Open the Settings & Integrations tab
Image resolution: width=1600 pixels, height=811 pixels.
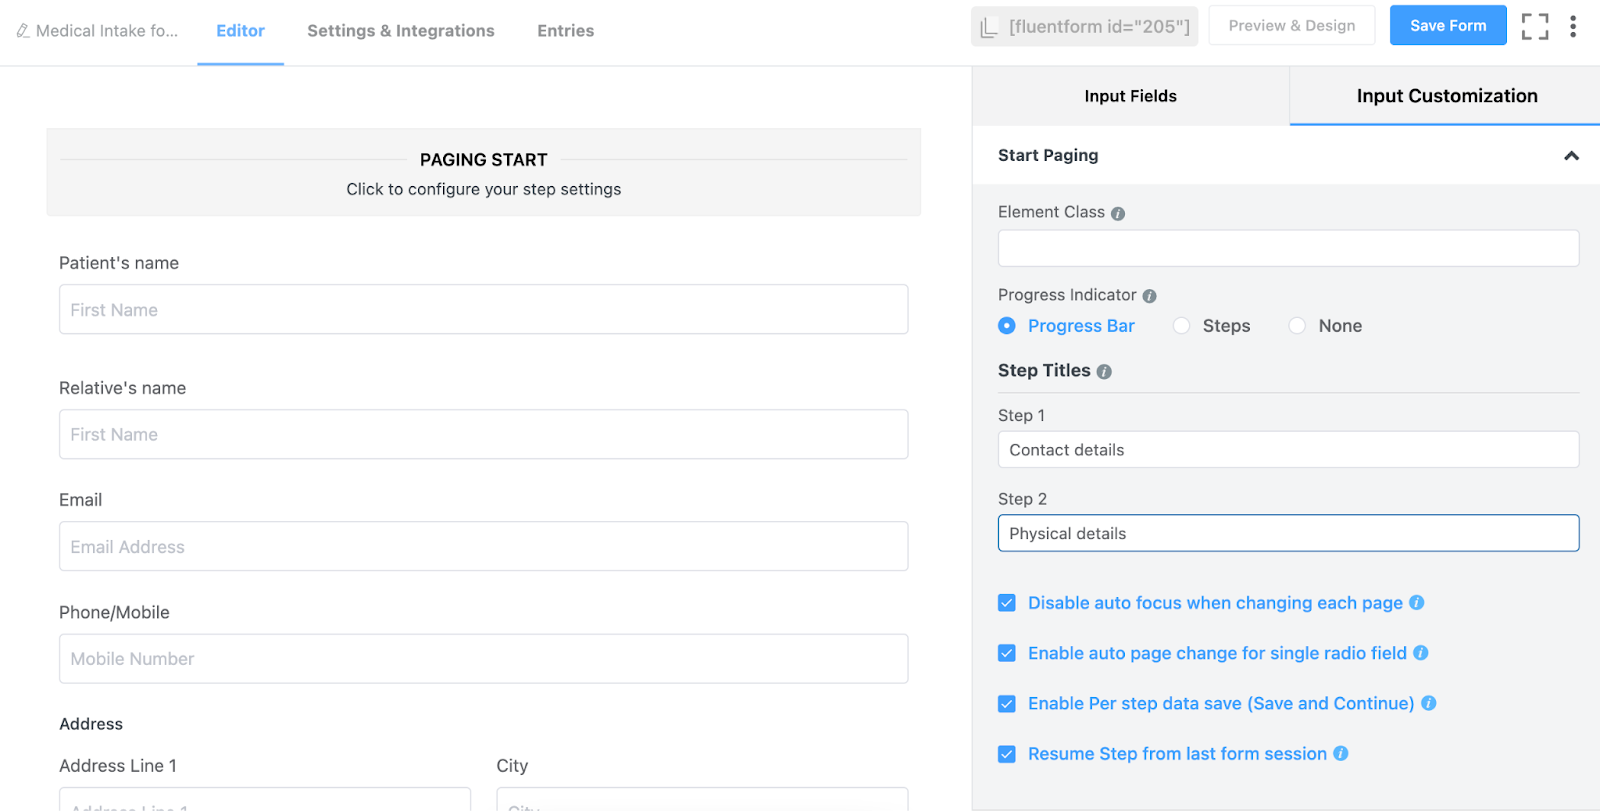(400, 31)
